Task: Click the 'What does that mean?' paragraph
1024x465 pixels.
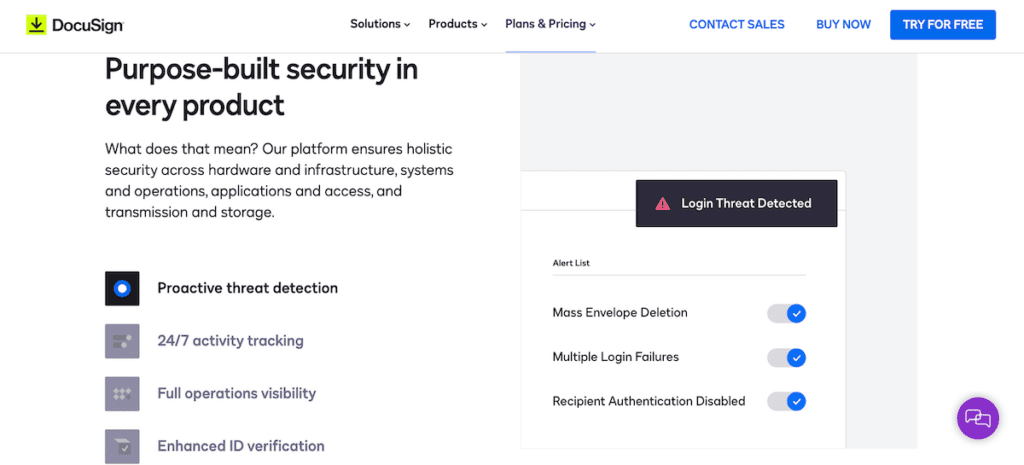Action: 280,181
